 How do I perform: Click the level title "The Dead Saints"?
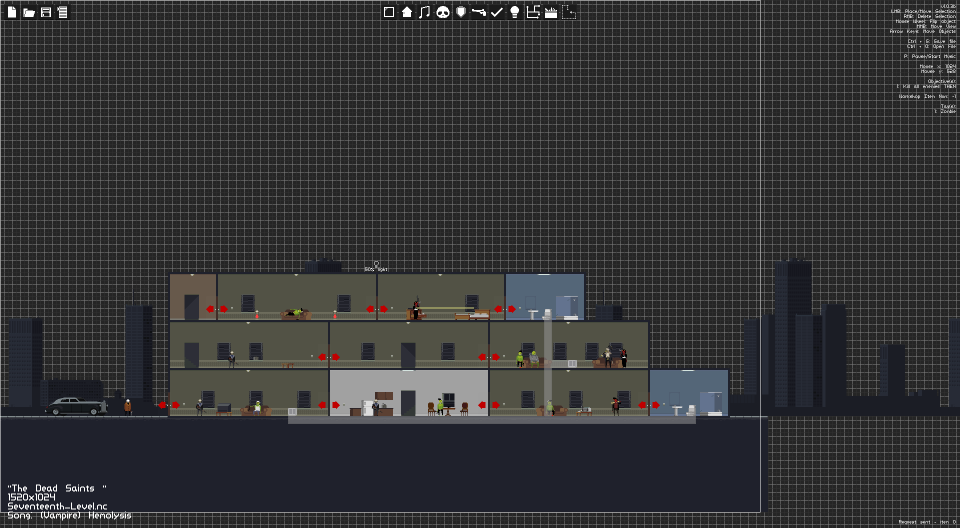(57, 488)
